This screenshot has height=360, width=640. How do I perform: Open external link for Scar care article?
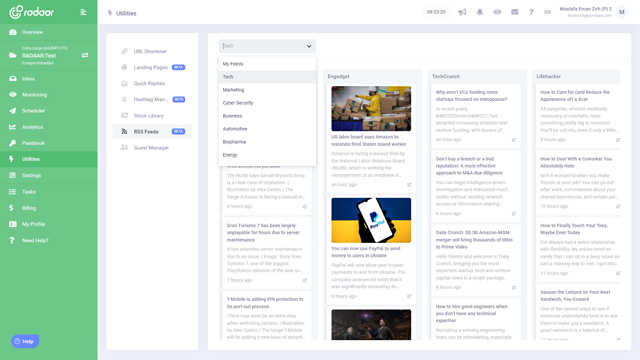[618, 140]
